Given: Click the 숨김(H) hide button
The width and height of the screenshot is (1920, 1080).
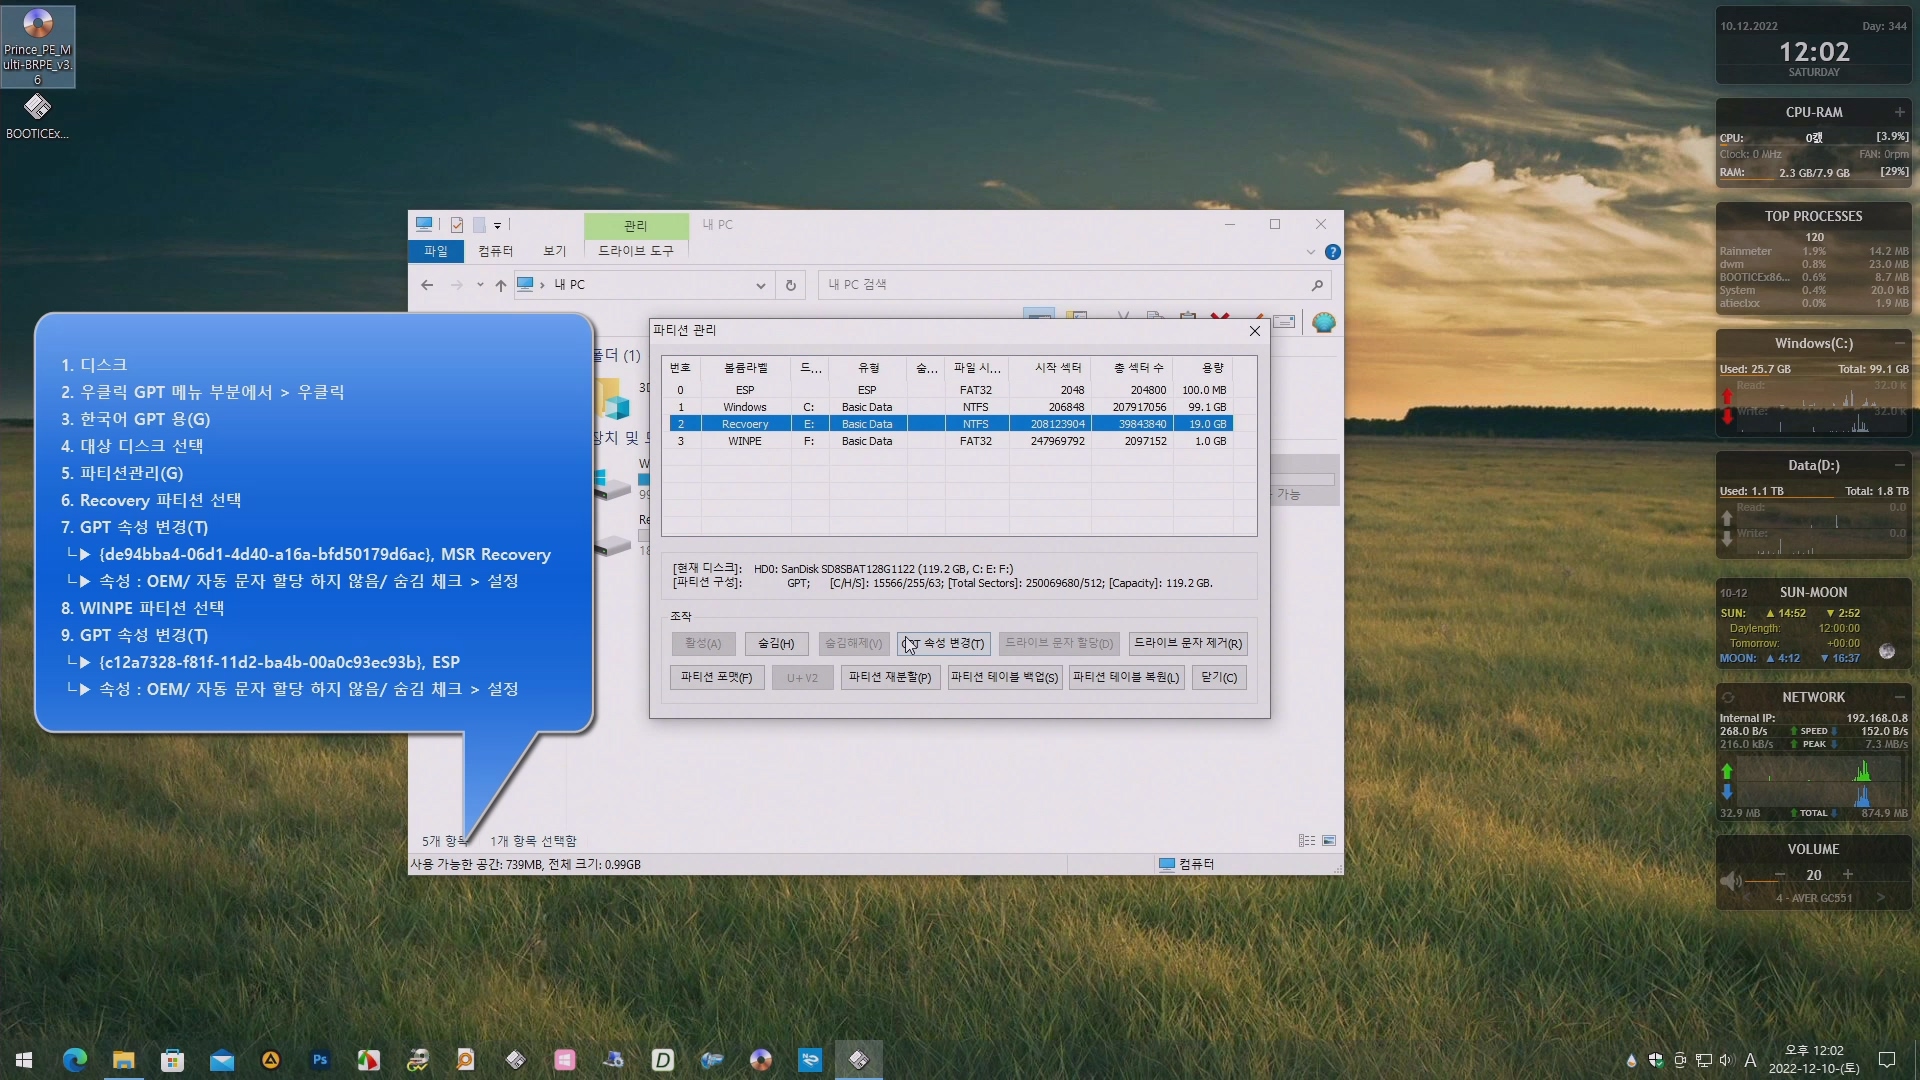Looking at the screenshot, I should tap(776, 644).
